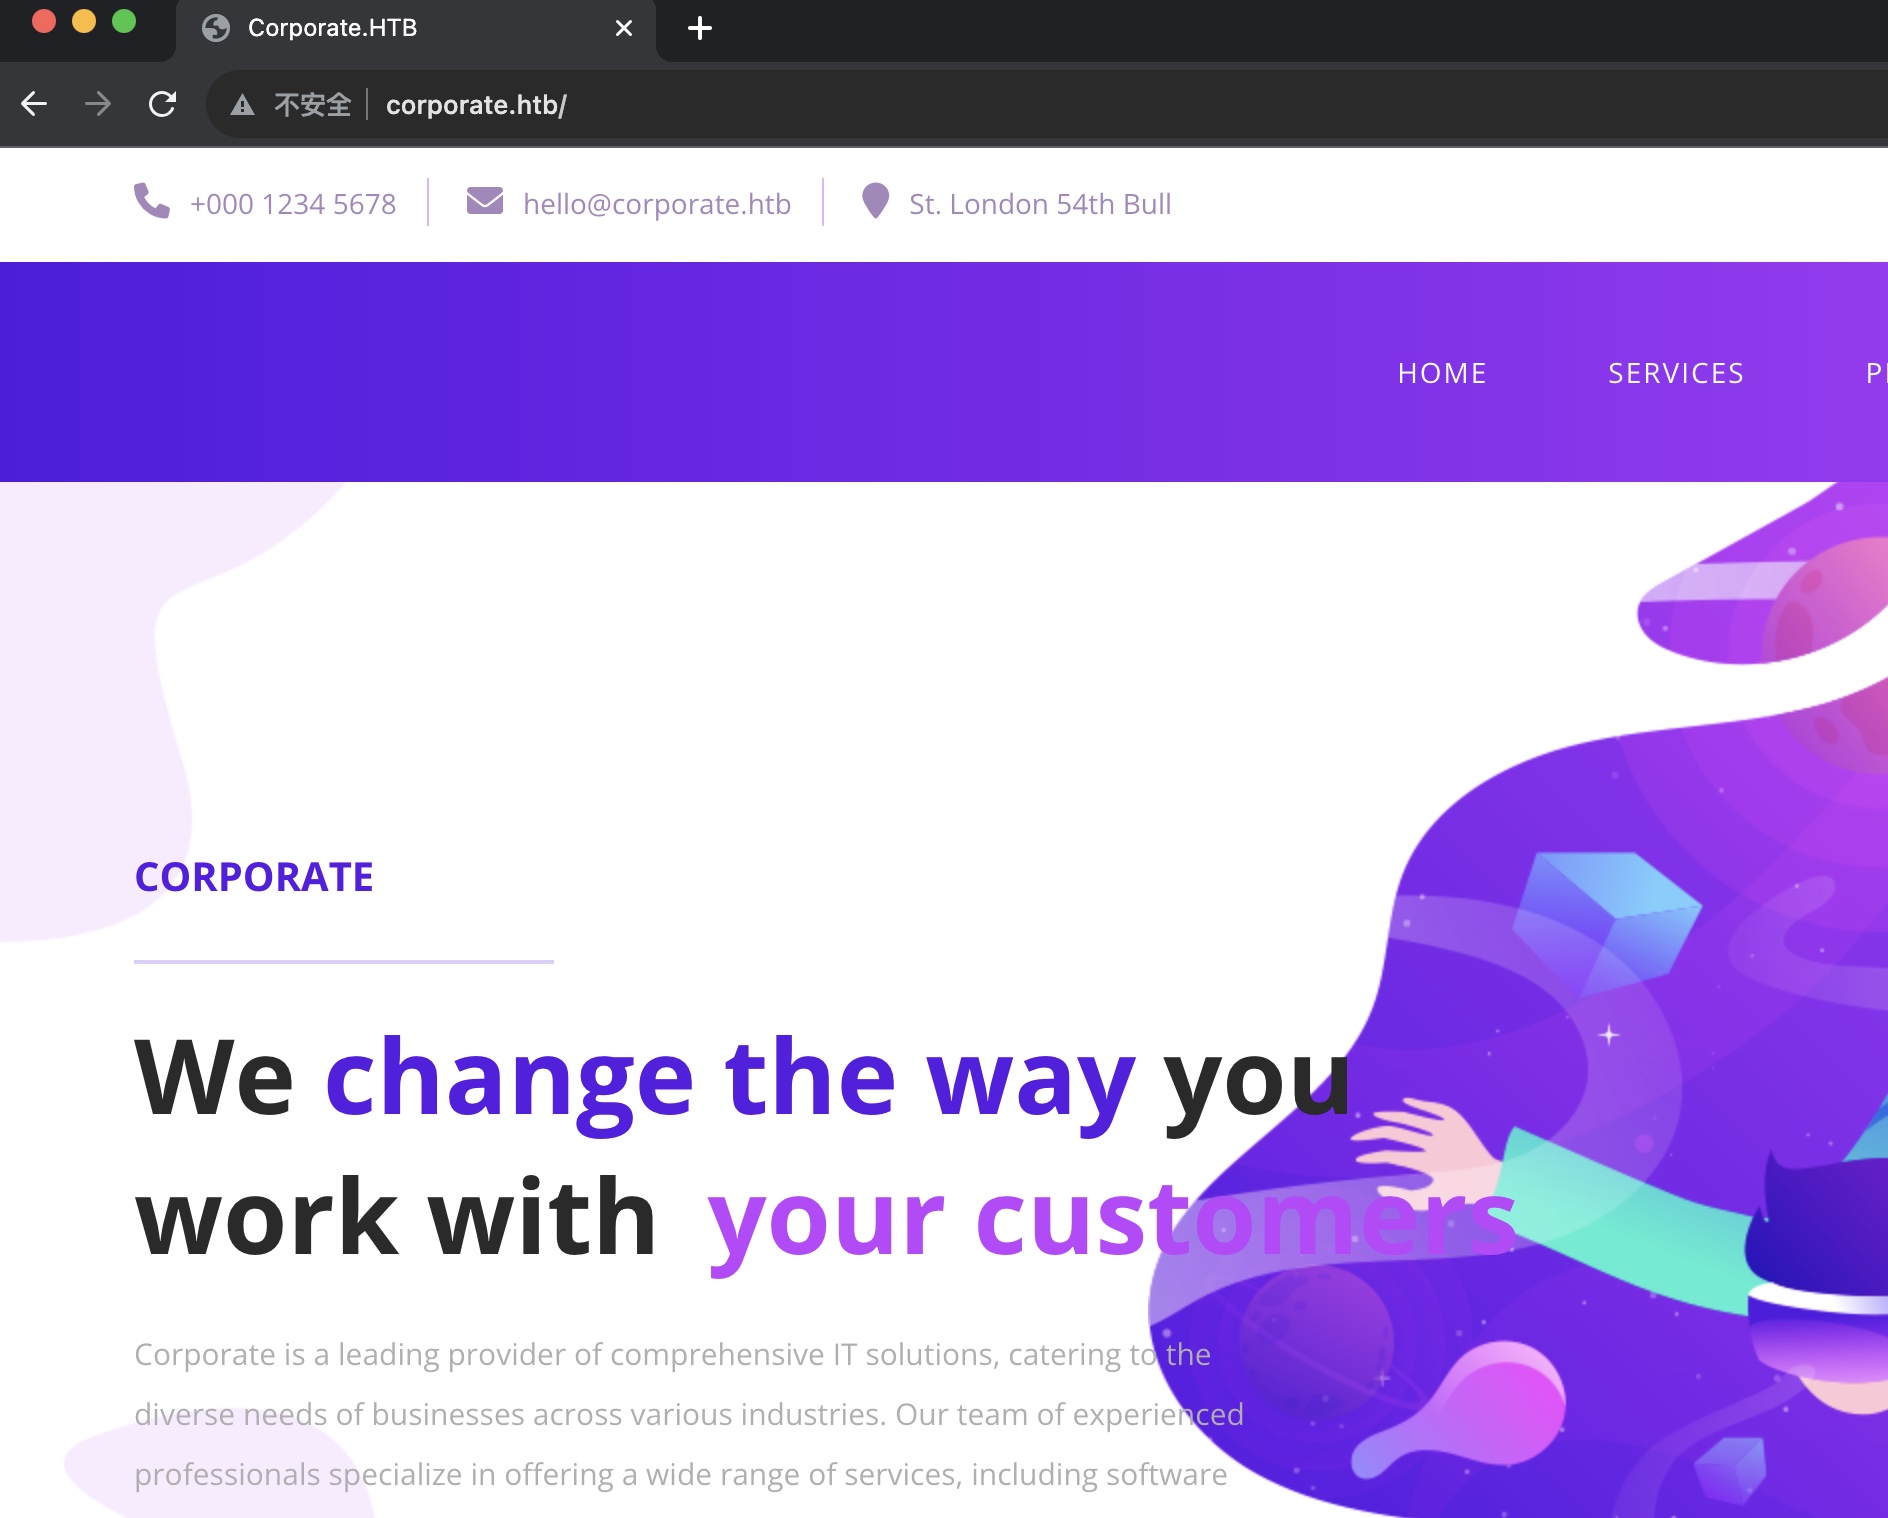Image resolution: width=1888 pixels, height=1518 pixels.
Task: Close the Corporate.HTB tab
Action: [624, 28]
